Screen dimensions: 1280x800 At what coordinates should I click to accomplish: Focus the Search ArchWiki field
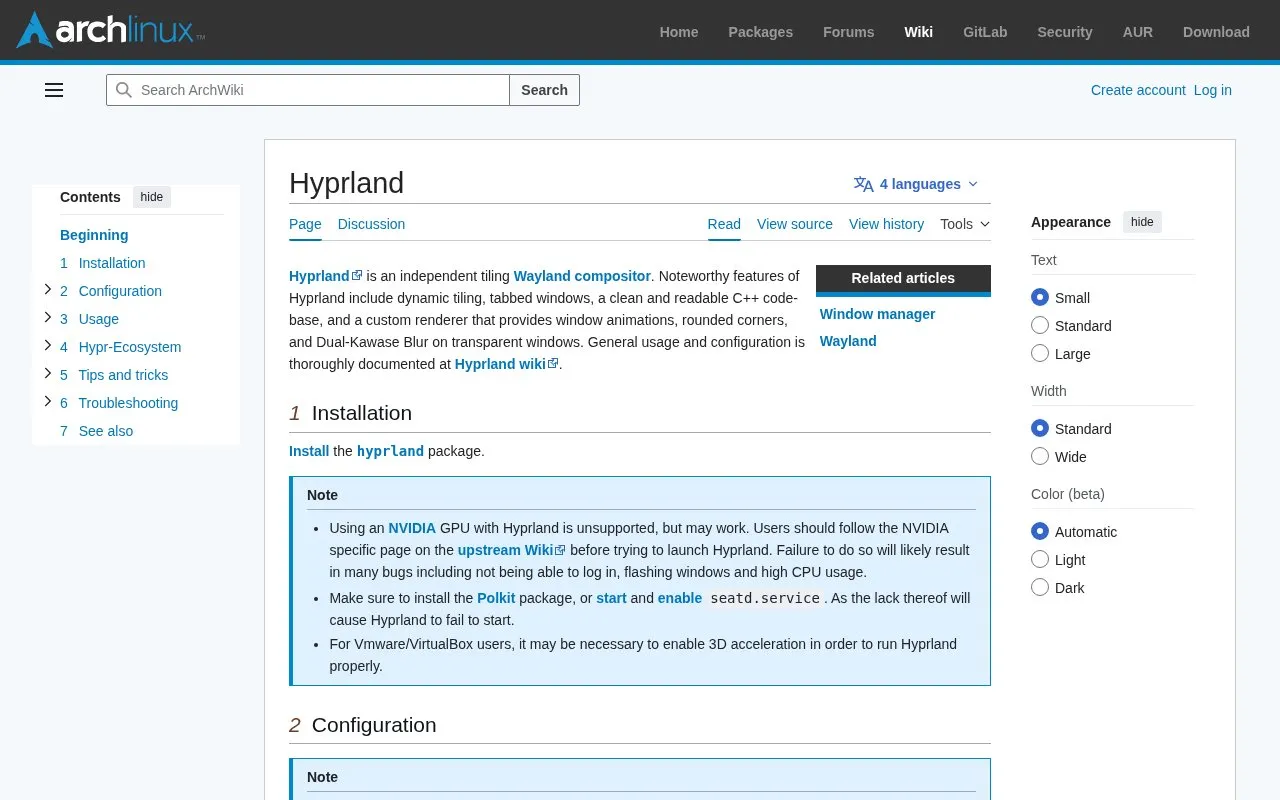click(308, 90)
